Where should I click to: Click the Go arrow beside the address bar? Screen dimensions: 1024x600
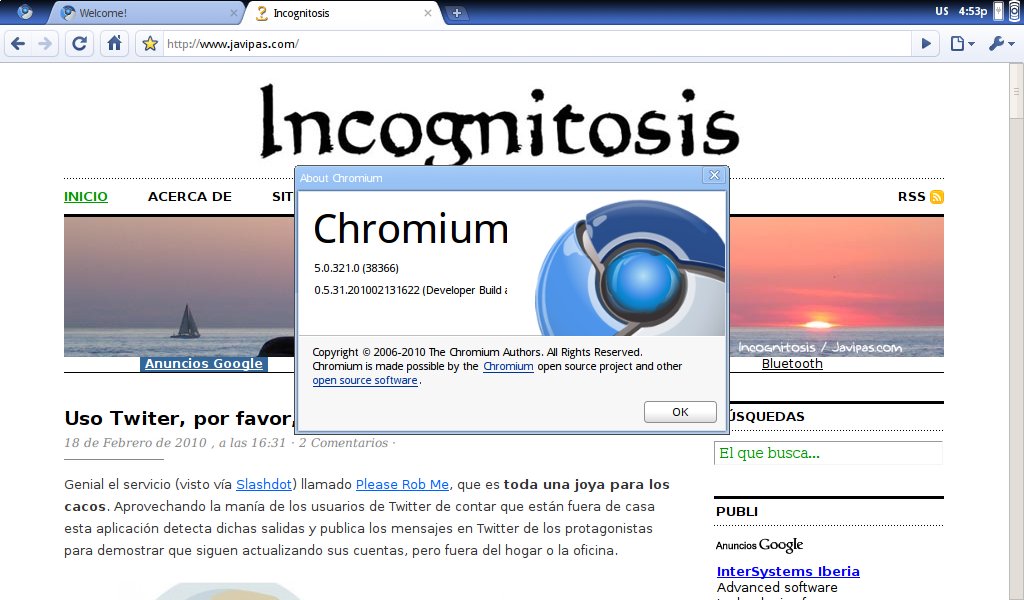coord(926,44)
